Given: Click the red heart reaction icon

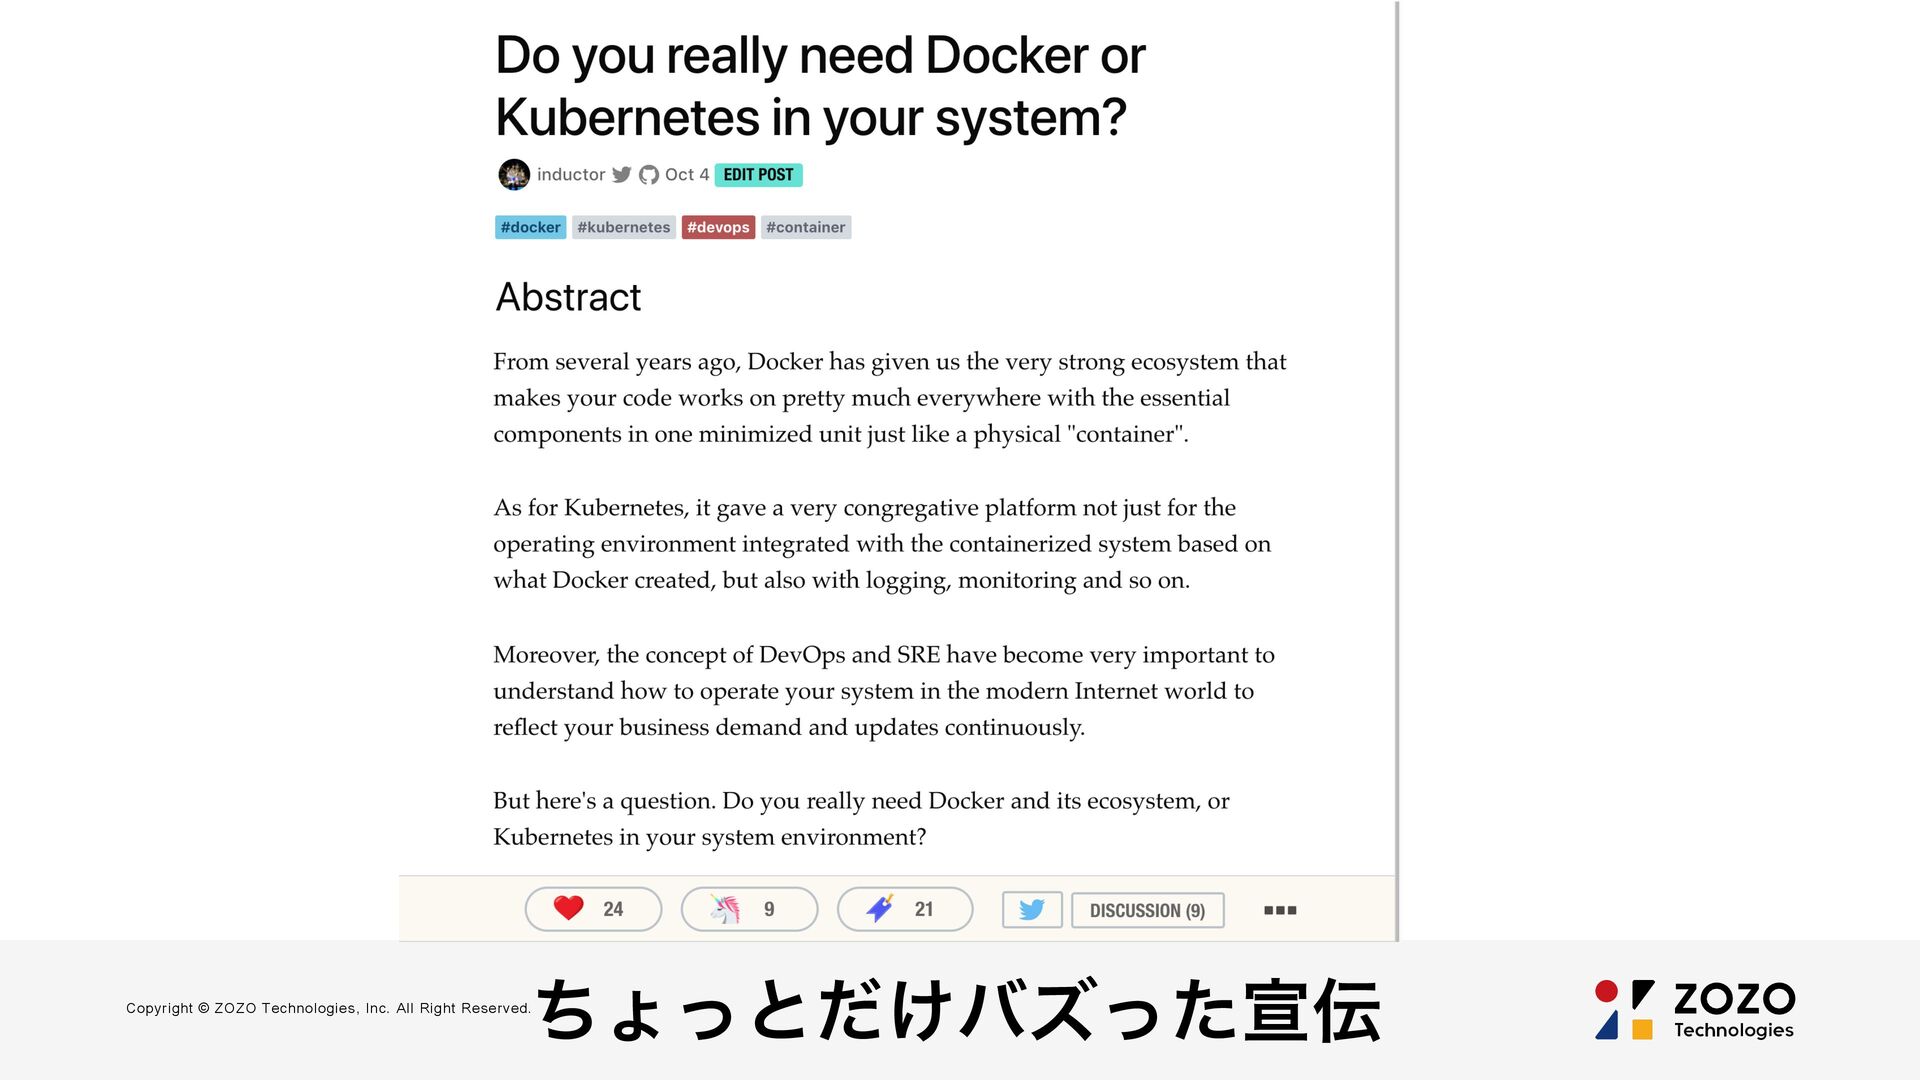Looking at the screenshot, I should (568, 908).
